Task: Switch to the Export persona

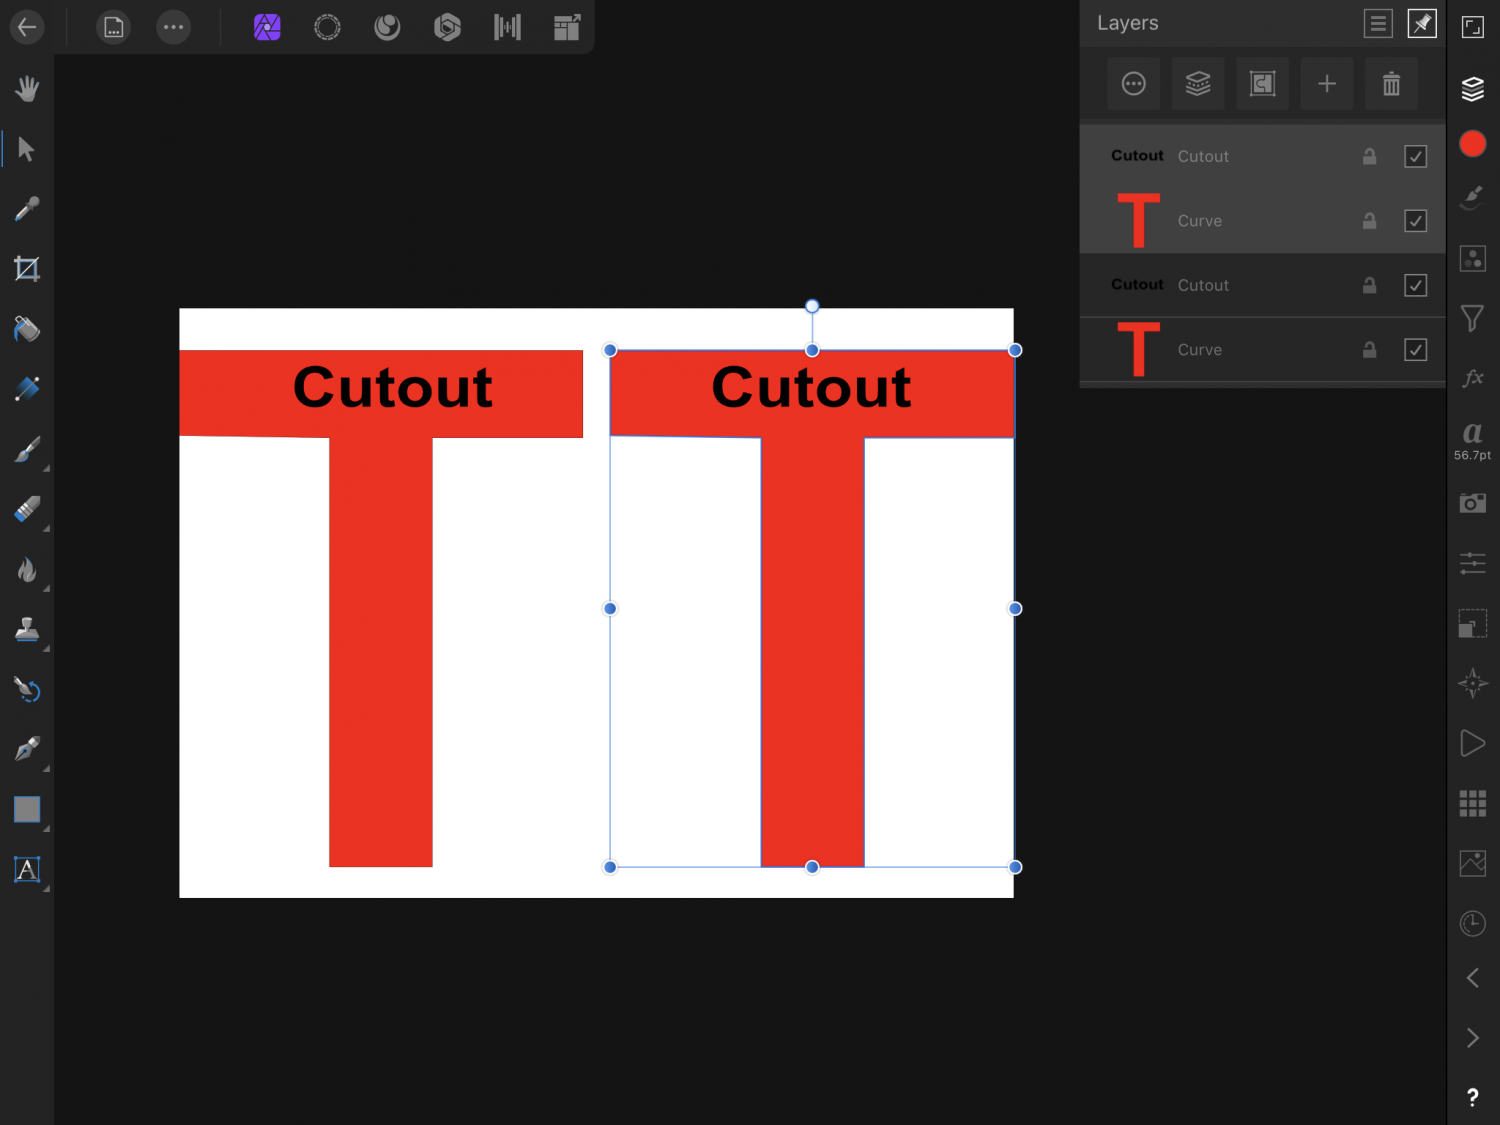Action: coord(567,27)
